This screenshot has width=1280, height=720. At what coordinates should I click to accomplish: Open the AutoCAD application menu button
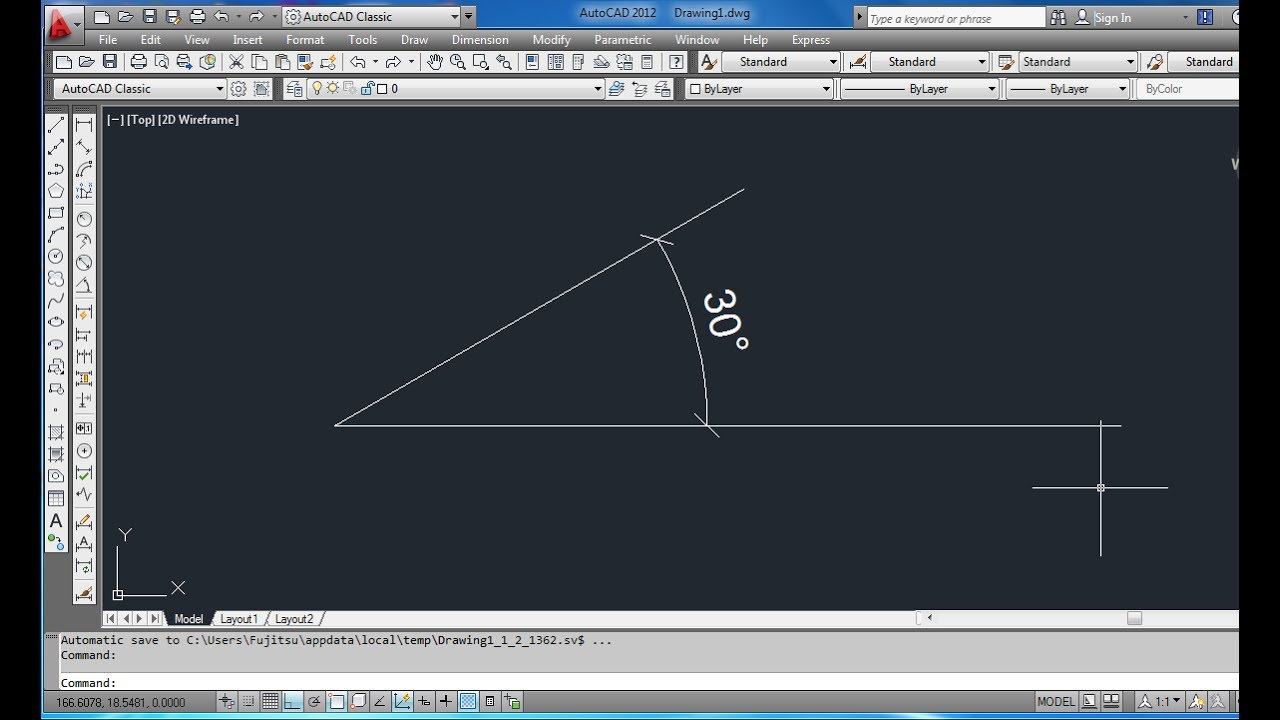[64, 24]
